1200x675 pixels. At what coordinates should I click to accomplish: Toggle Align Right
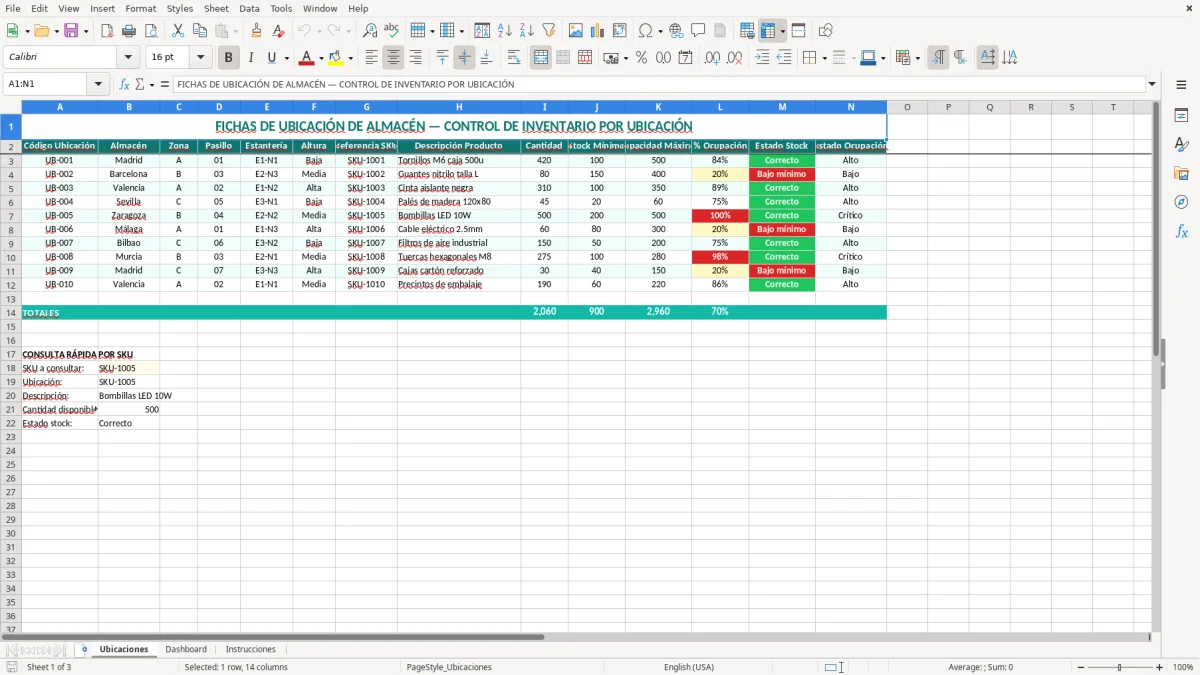pos(416,58)
